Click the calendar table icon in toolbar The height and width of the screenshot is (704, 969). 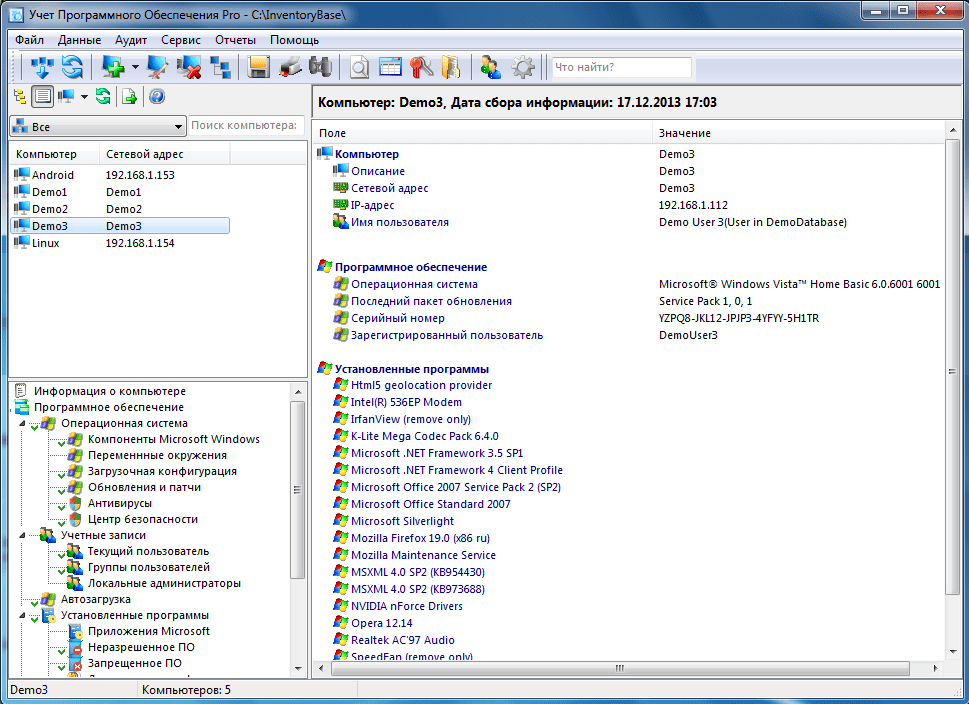click(x=390, y=67)
